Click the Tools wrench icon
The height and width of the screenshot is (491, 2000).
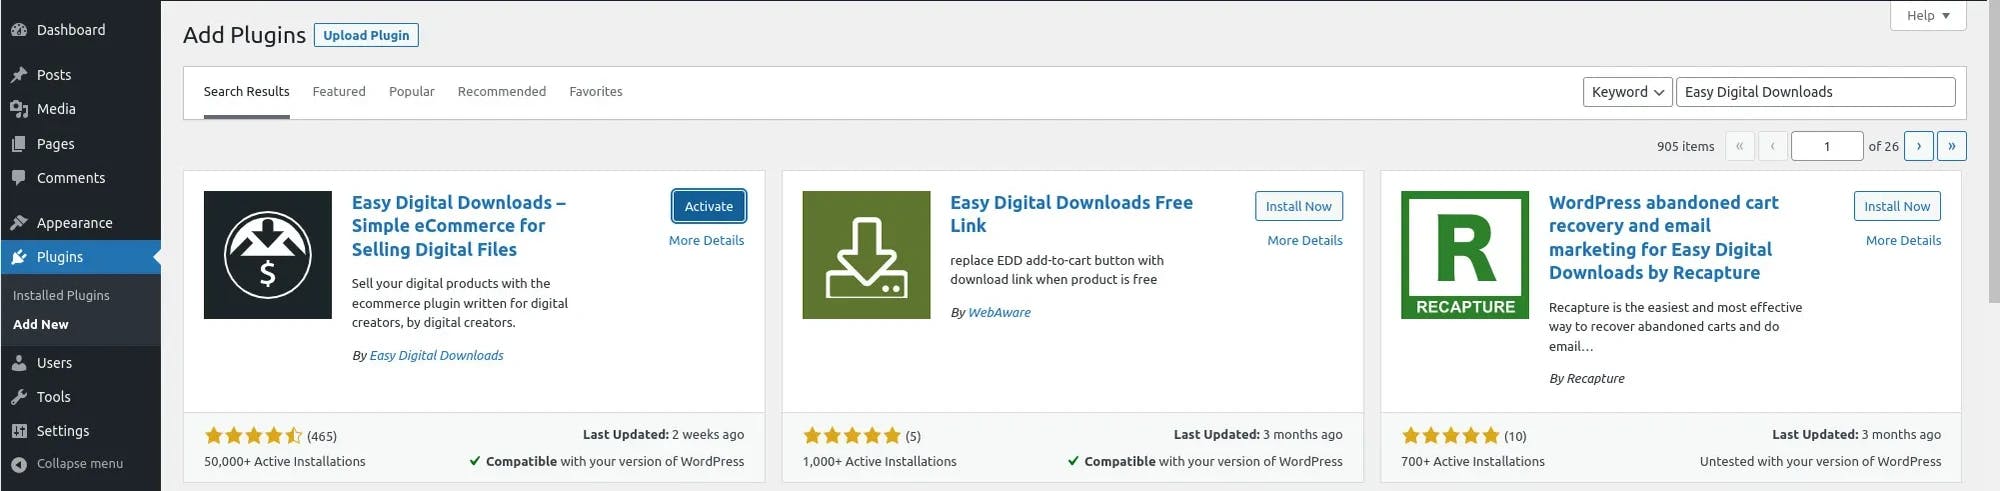point(19,397)
